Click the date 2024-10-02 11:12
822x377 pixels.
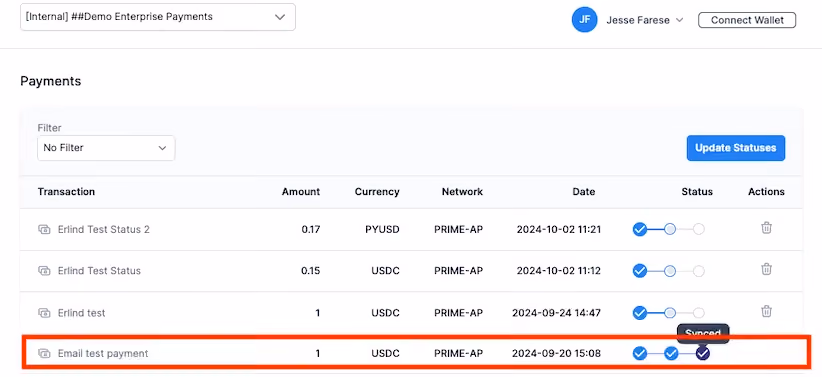(x=558, y=271)
